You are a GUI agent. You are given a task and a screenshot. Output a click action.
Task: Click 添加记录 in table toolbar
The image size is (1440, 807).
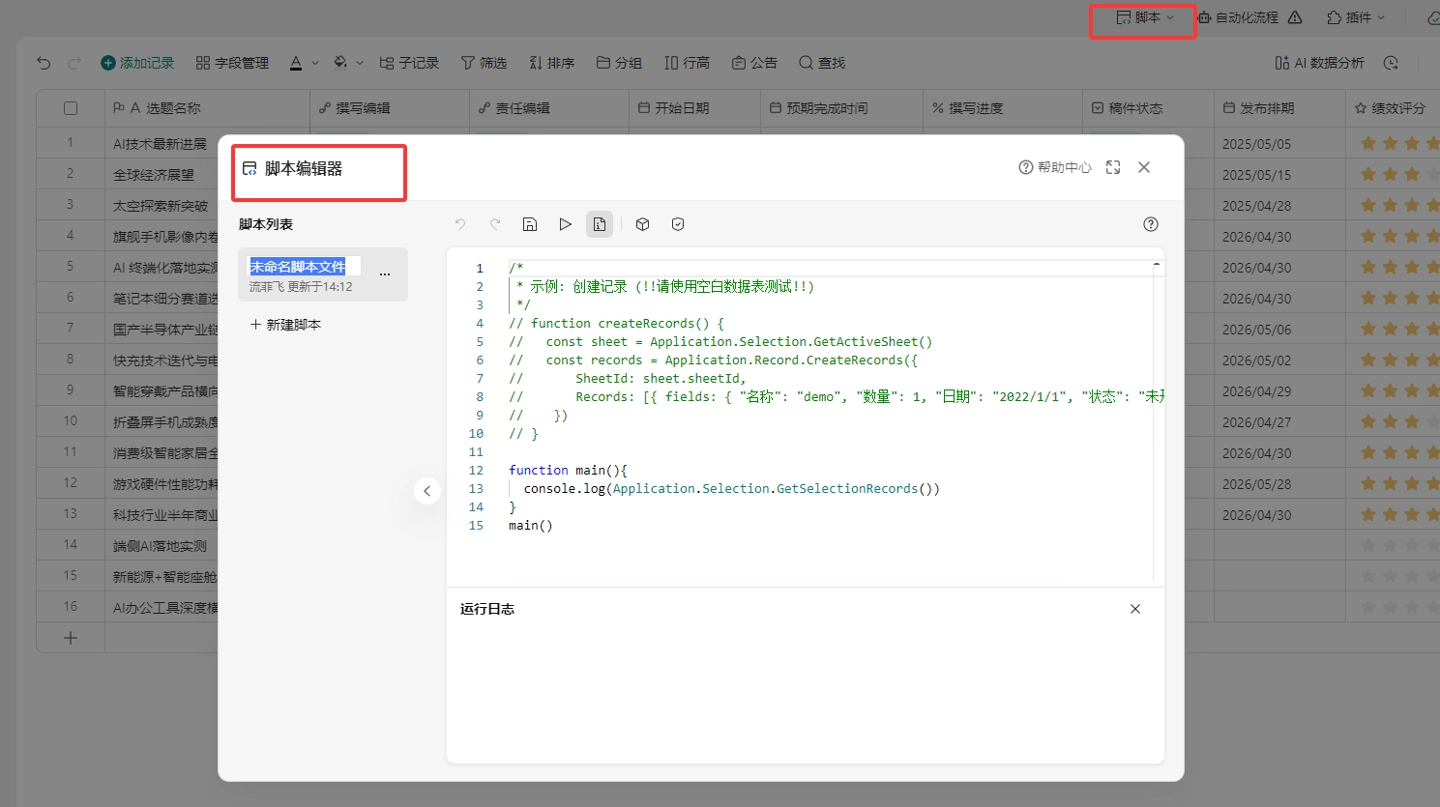pos(137,63)
